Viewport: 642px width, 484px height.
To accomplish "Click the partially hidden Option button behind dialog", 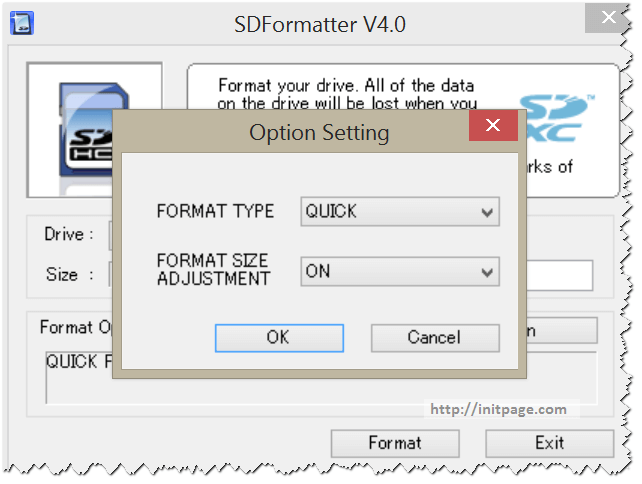I will (x=562, y=330).
